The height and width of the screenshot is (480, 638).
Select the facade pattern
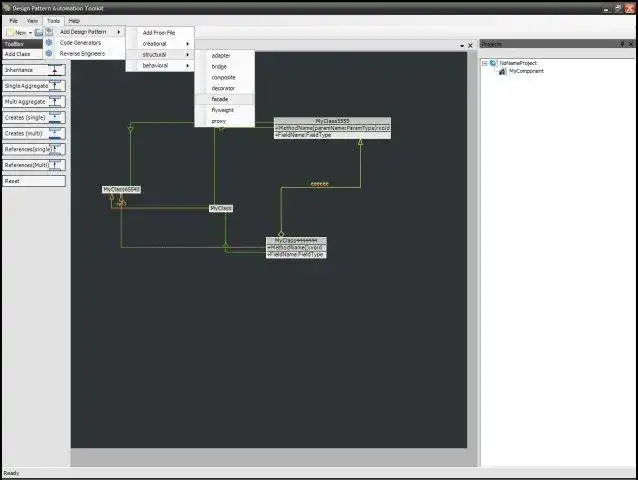pyautogui.click(x=225, y=99)
